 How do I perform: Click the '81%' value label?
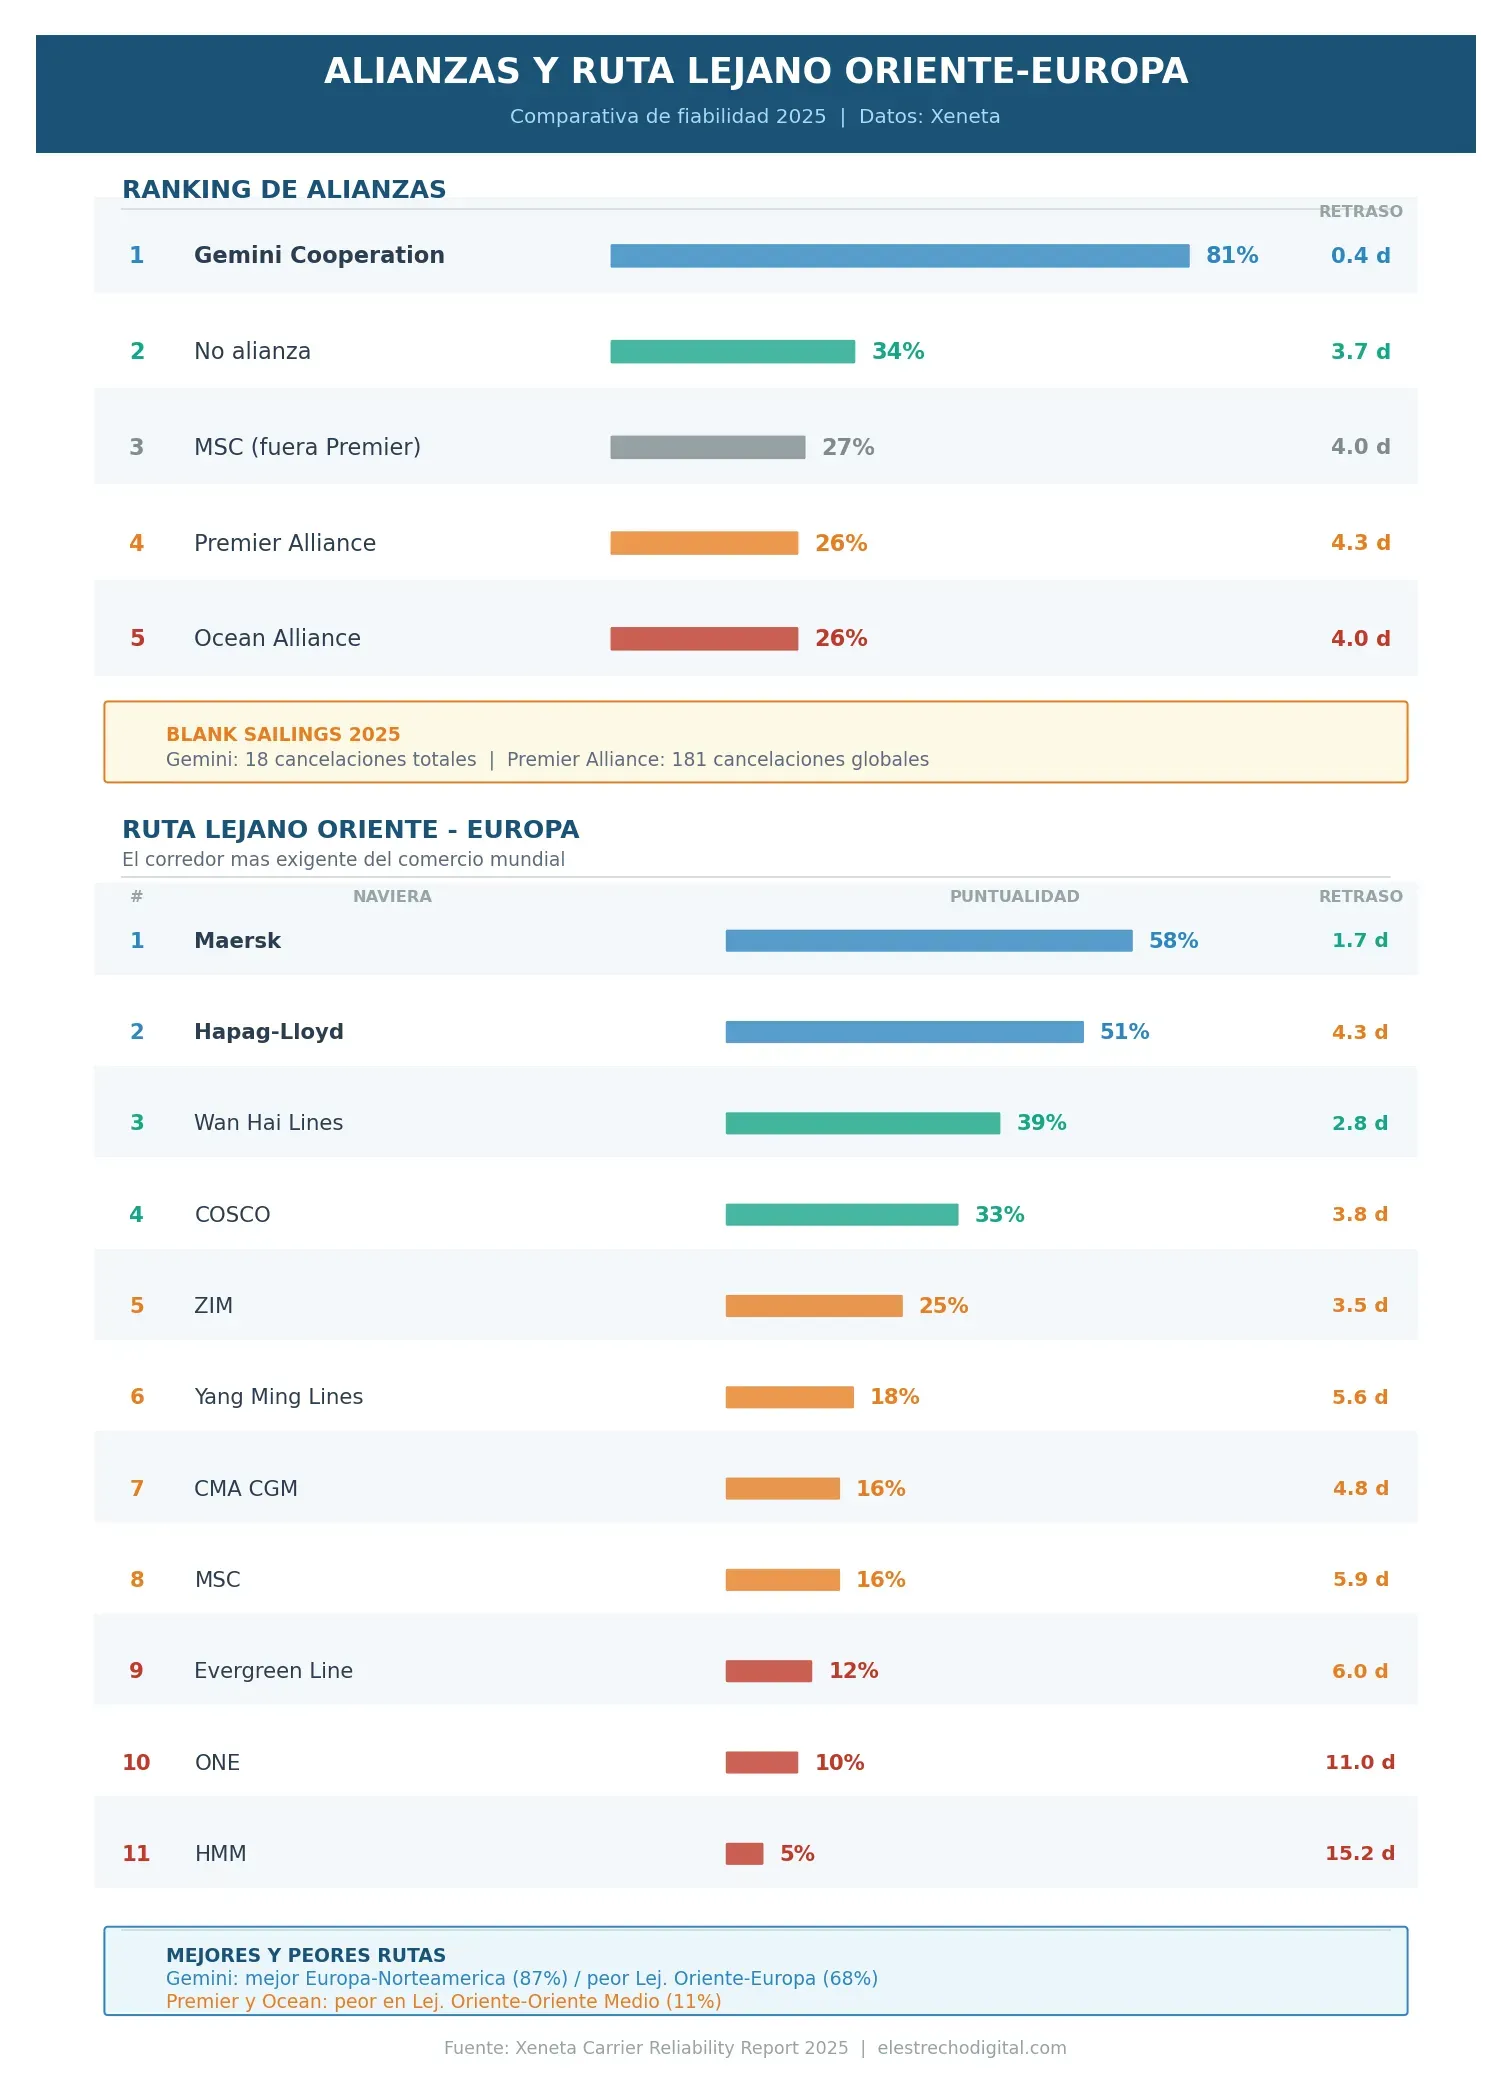pos(1232,256)
